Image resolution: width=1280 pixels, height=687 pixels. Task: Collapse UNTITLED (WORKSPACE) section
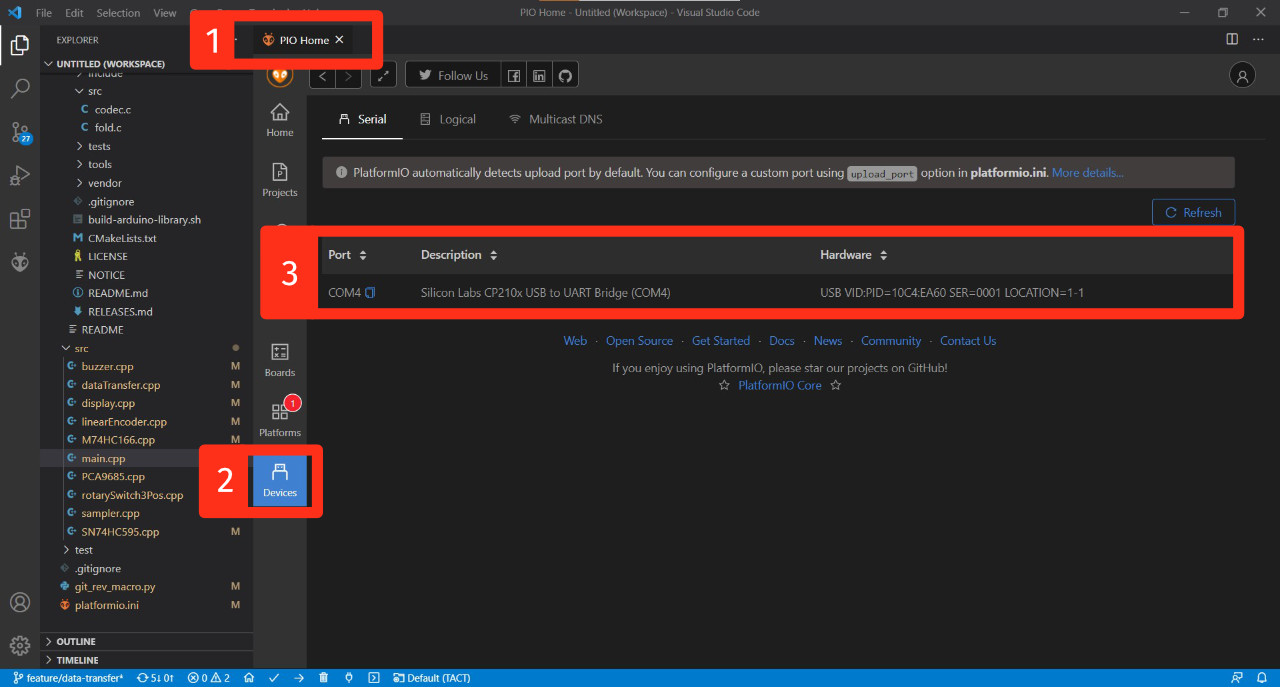pyautogui.click(x=146, y=64)
